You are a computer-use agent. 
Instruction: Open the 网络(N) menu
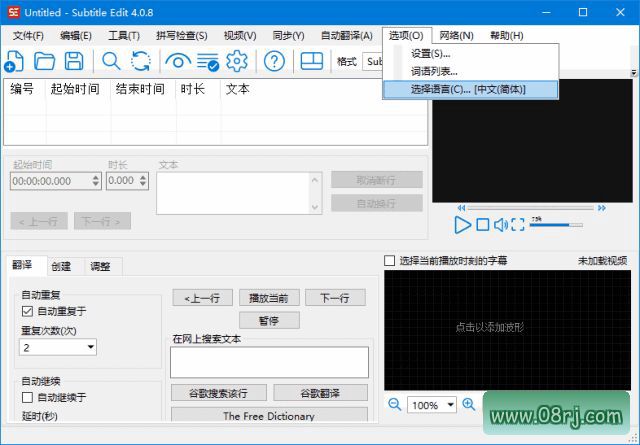point(456,36)
